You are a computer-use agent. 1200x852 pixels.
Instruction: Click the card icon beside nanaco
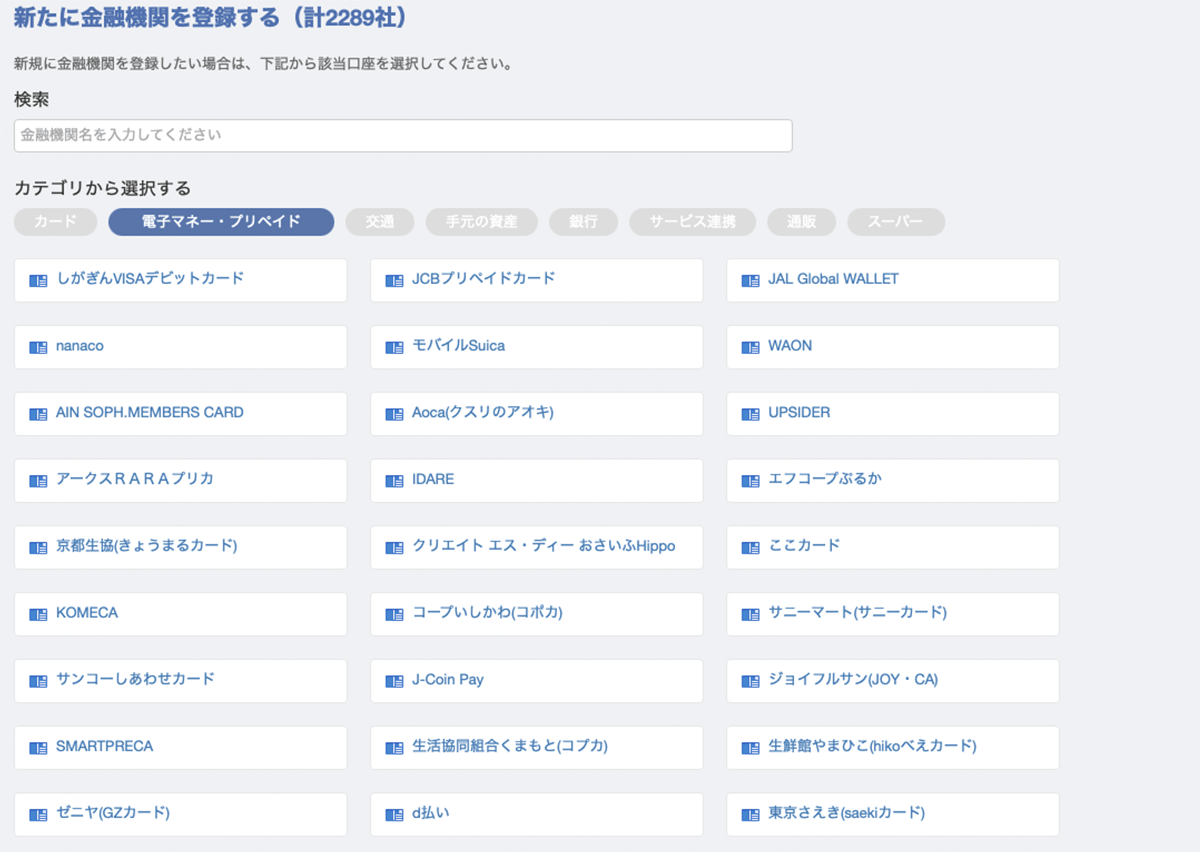coord(39,347)
